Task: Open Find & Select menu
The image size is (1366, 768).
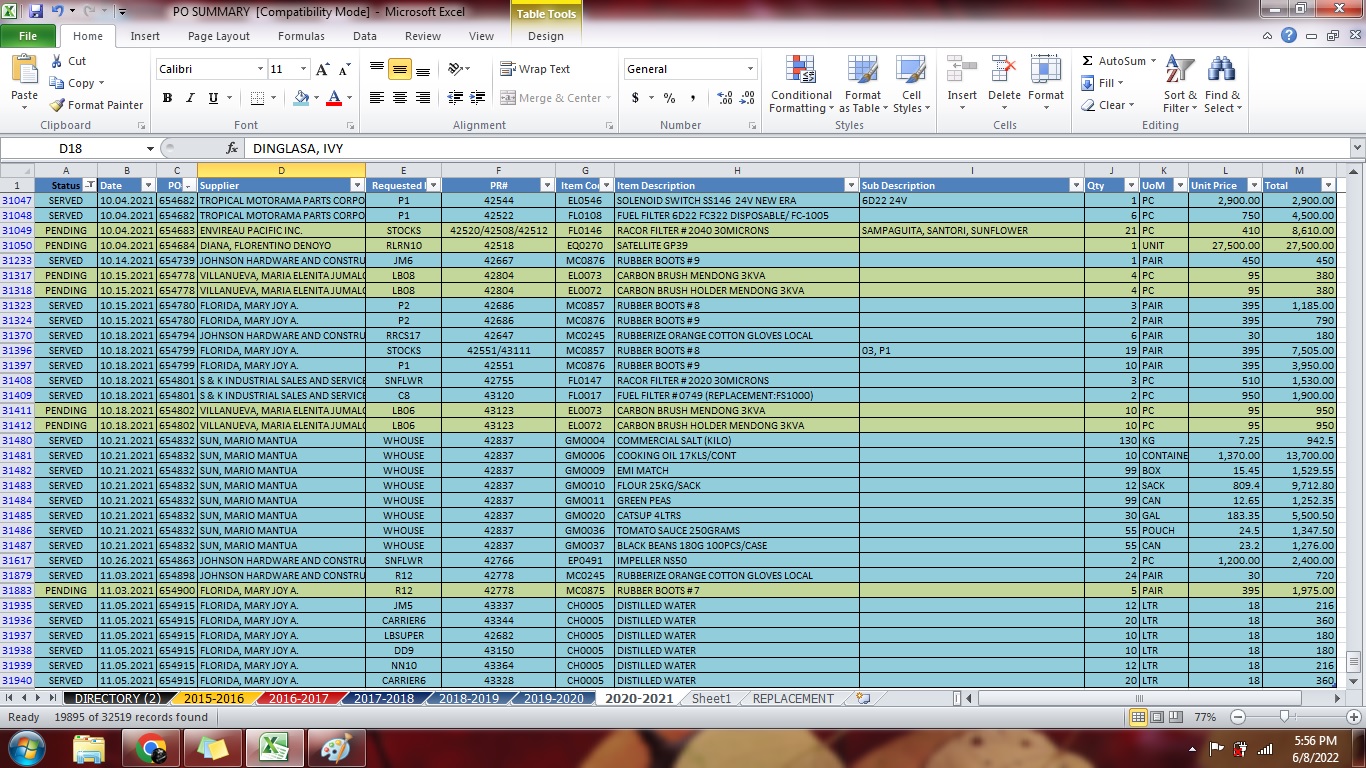Action: pyautogui.click(x=1222, y=85)
